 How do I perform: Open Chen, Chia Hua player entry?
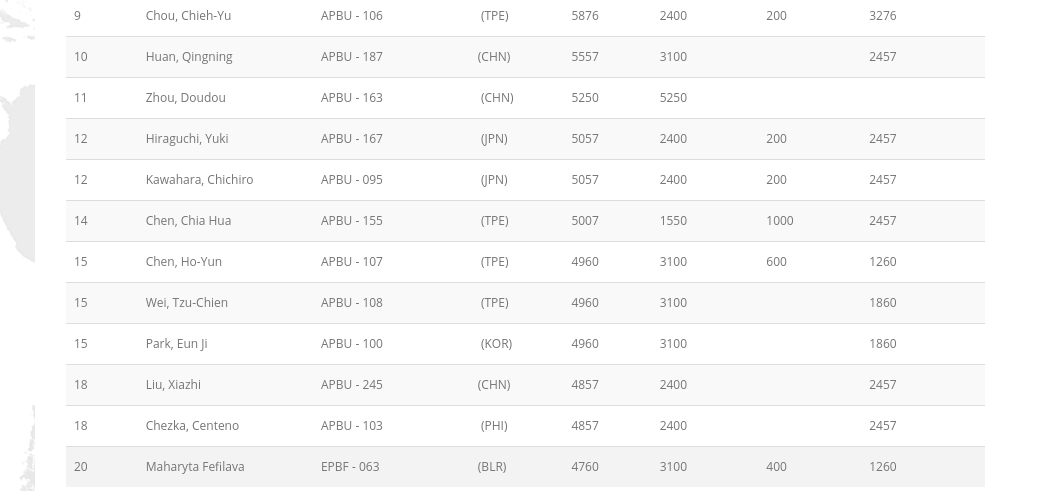pos(188,221)
